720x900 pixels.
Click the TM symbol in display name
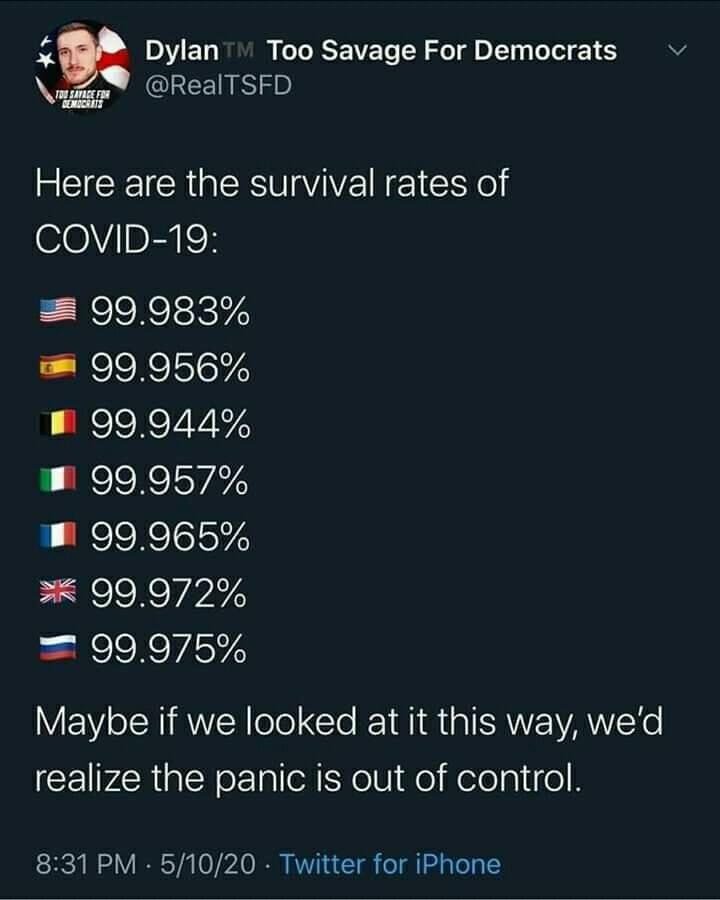238,50
